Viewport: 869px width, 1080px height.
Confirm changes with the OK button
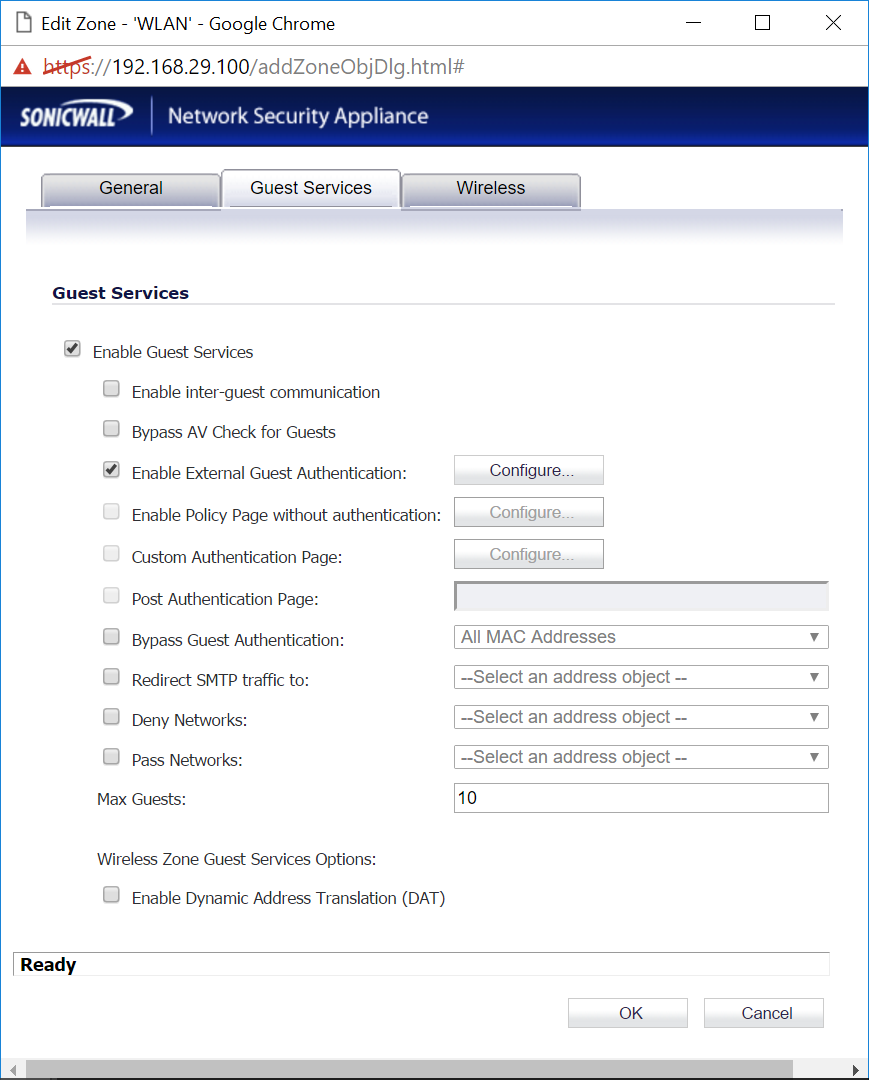coord(627,1012)
